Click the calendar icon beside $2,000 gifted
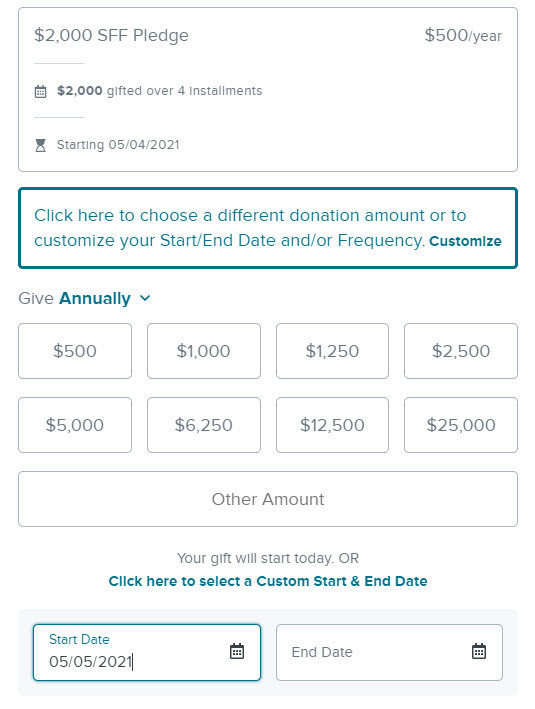This screenshot has height=709, width=535. 41,91
